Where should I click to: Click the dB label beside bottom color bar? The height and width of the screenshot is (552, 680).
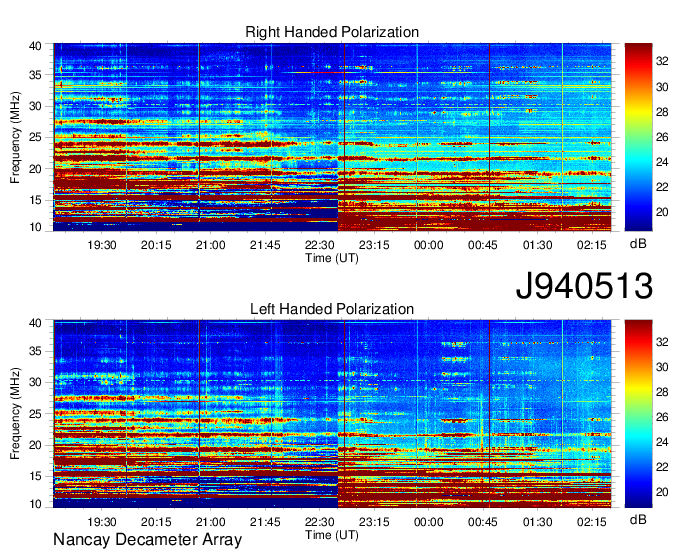click(x=638, y=519)
